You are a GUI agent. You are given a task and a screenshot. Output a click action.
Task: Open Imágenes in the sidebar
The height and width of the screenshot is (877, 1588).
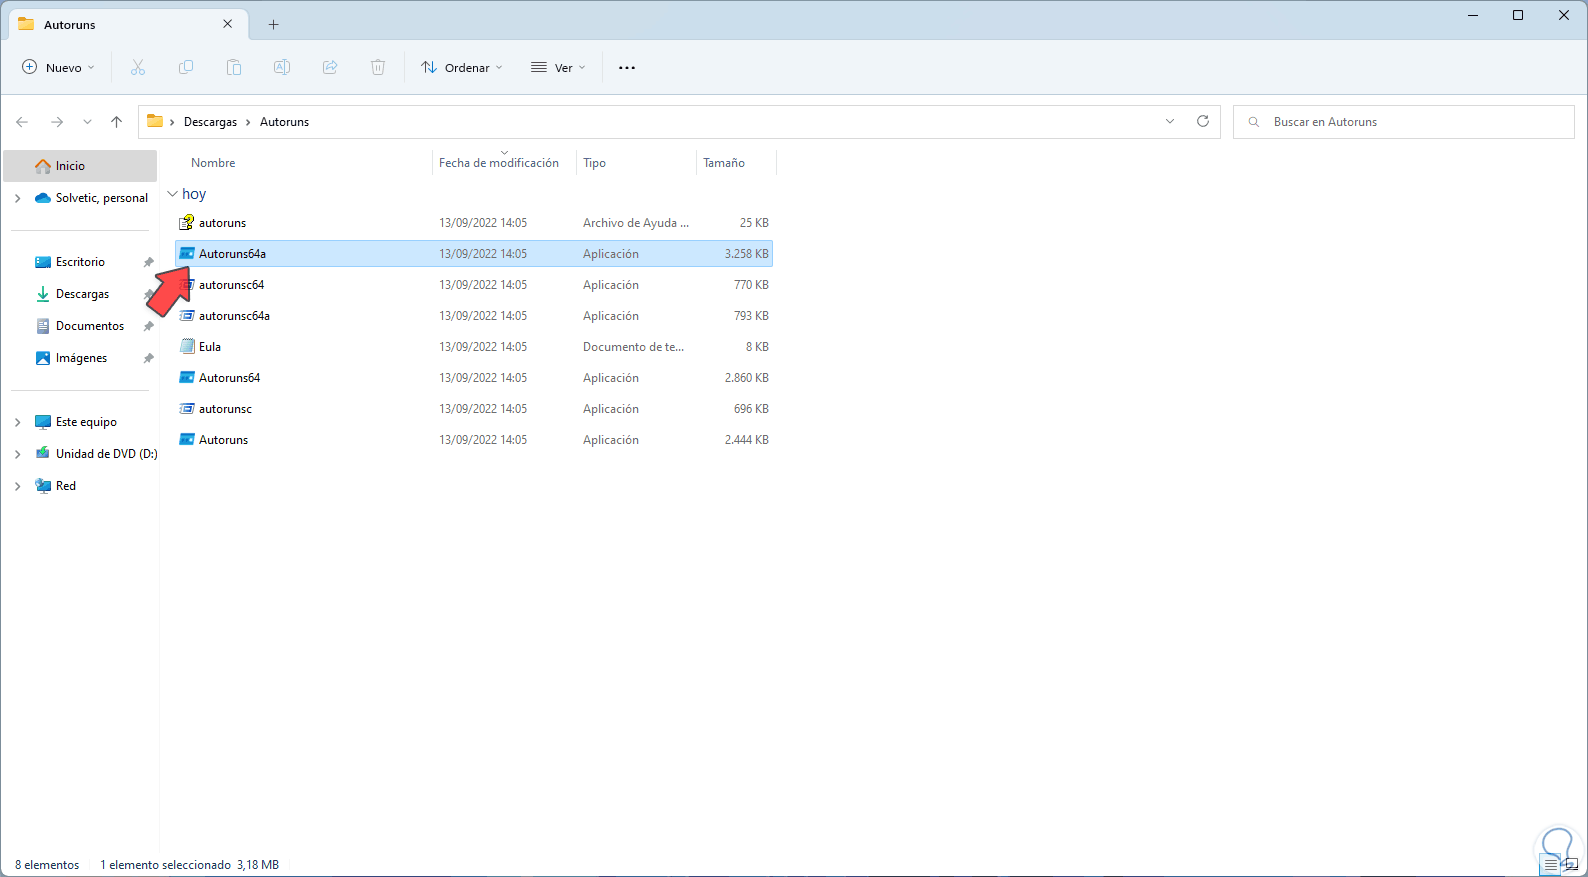pyautogui.click(x=80, y=358)
